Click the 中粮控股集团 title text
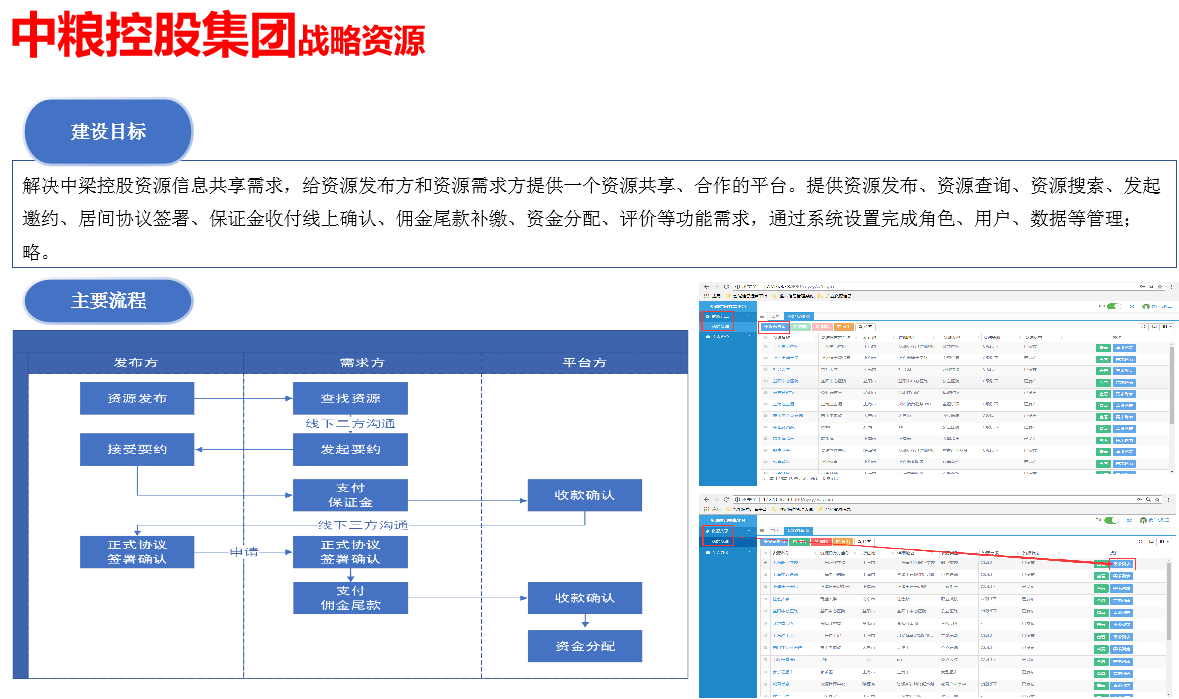1179x699 pixels. [154, 35]
